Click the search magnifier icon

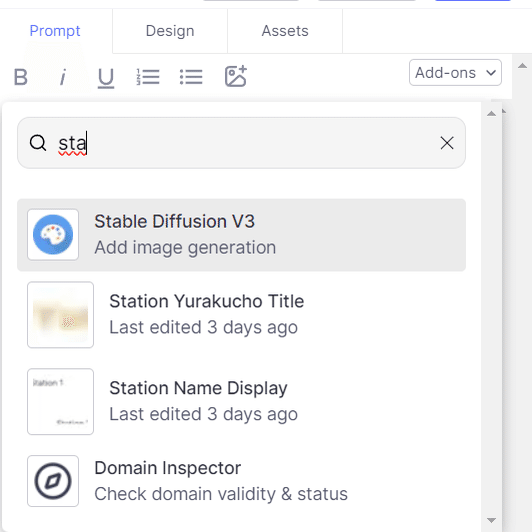[x=38, y=142]
